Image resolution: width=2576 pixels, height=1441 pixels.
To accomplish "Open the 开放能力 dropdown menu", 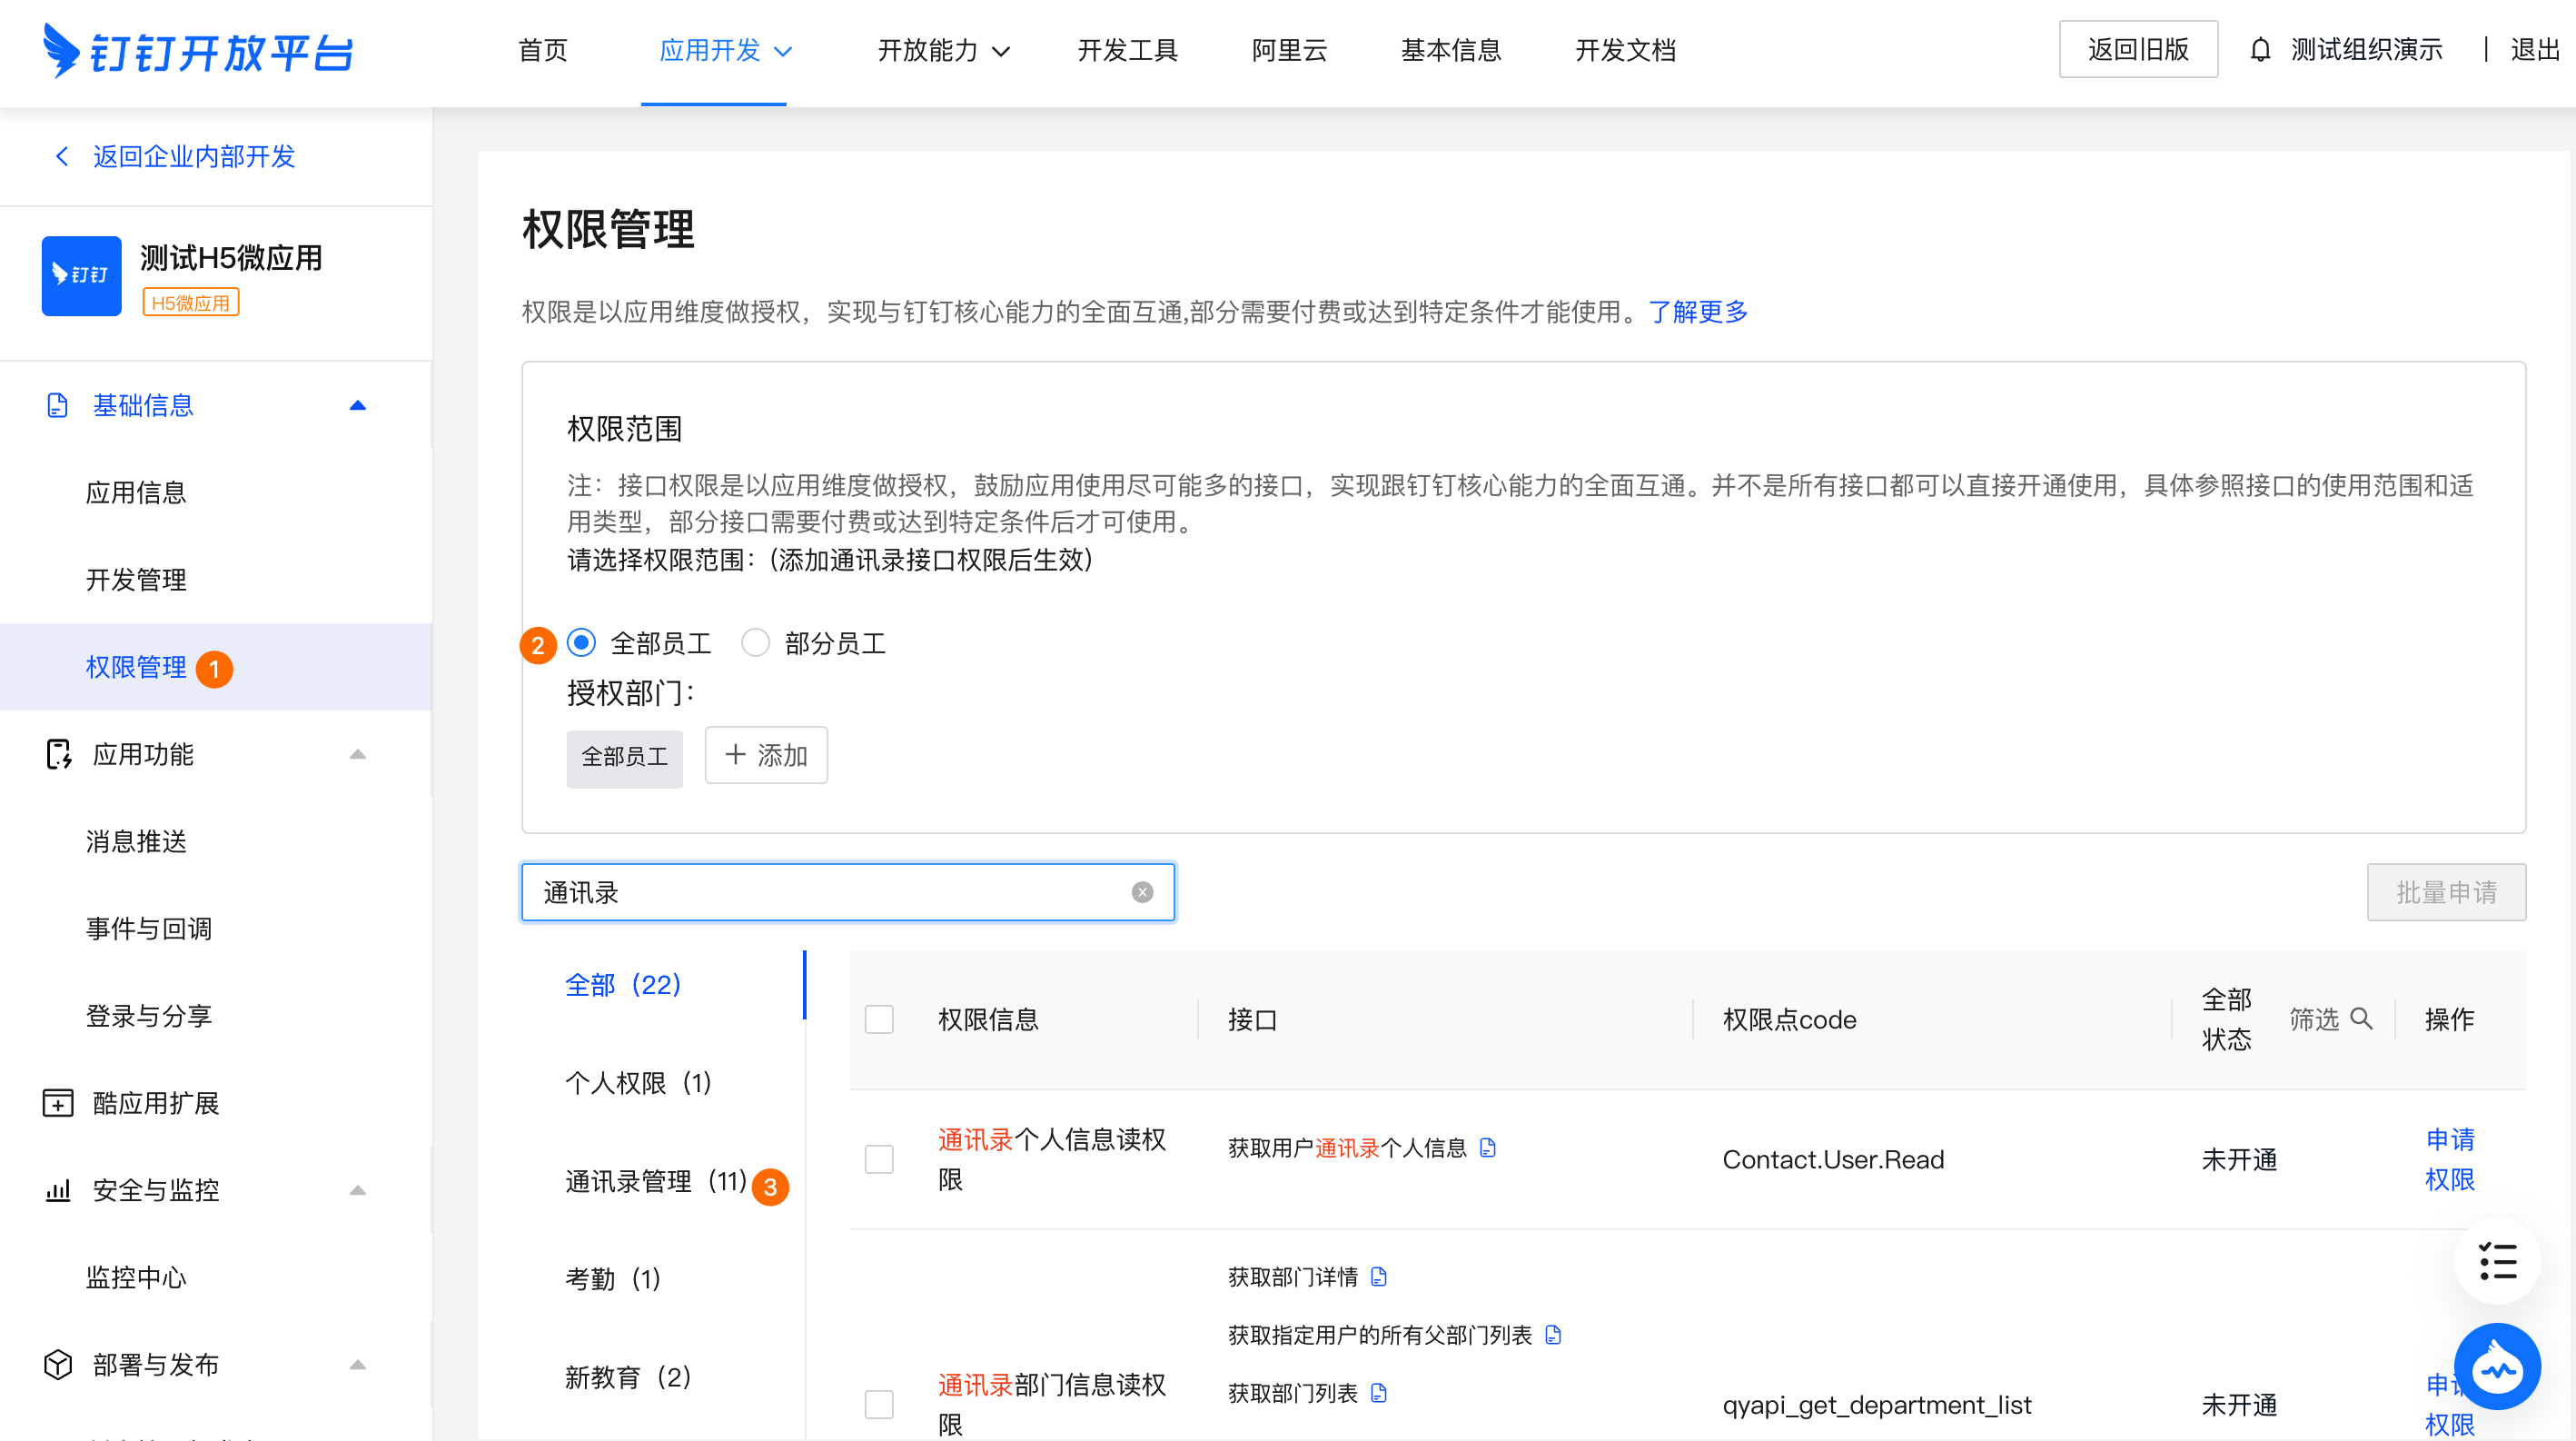I will click(x=943, y=50).
